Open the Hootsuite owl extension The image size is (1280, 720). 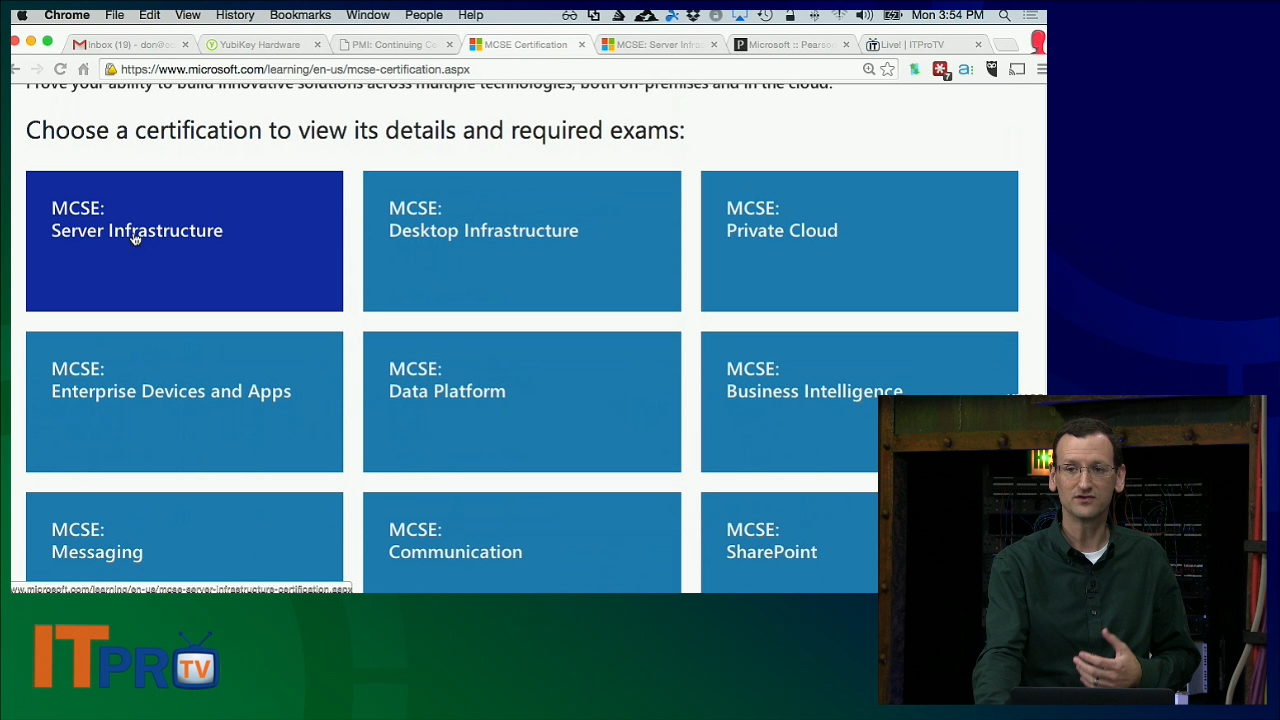click(991, 69)
